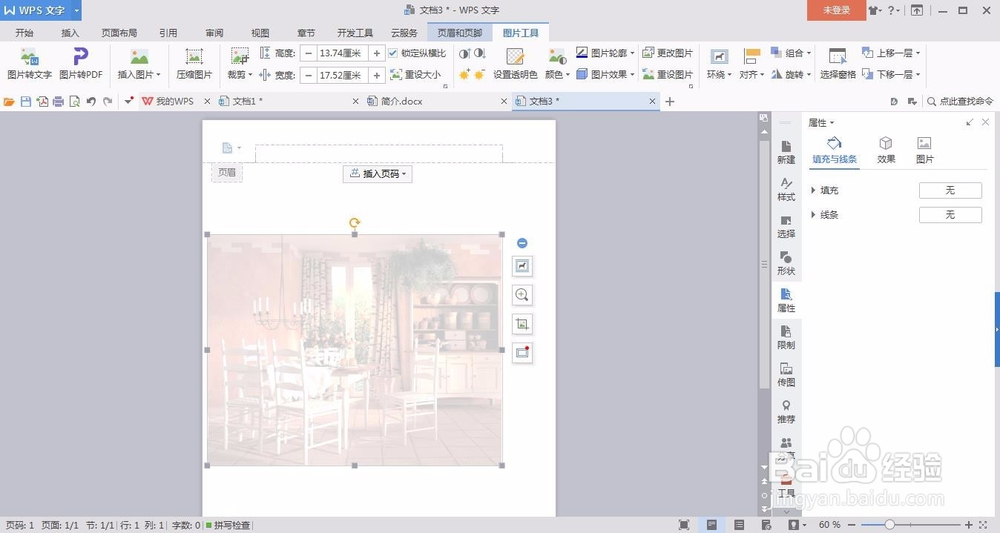The image size is (1000, 533).
Task: Click plus to add new document tab
Action: [x=670, y=101]
